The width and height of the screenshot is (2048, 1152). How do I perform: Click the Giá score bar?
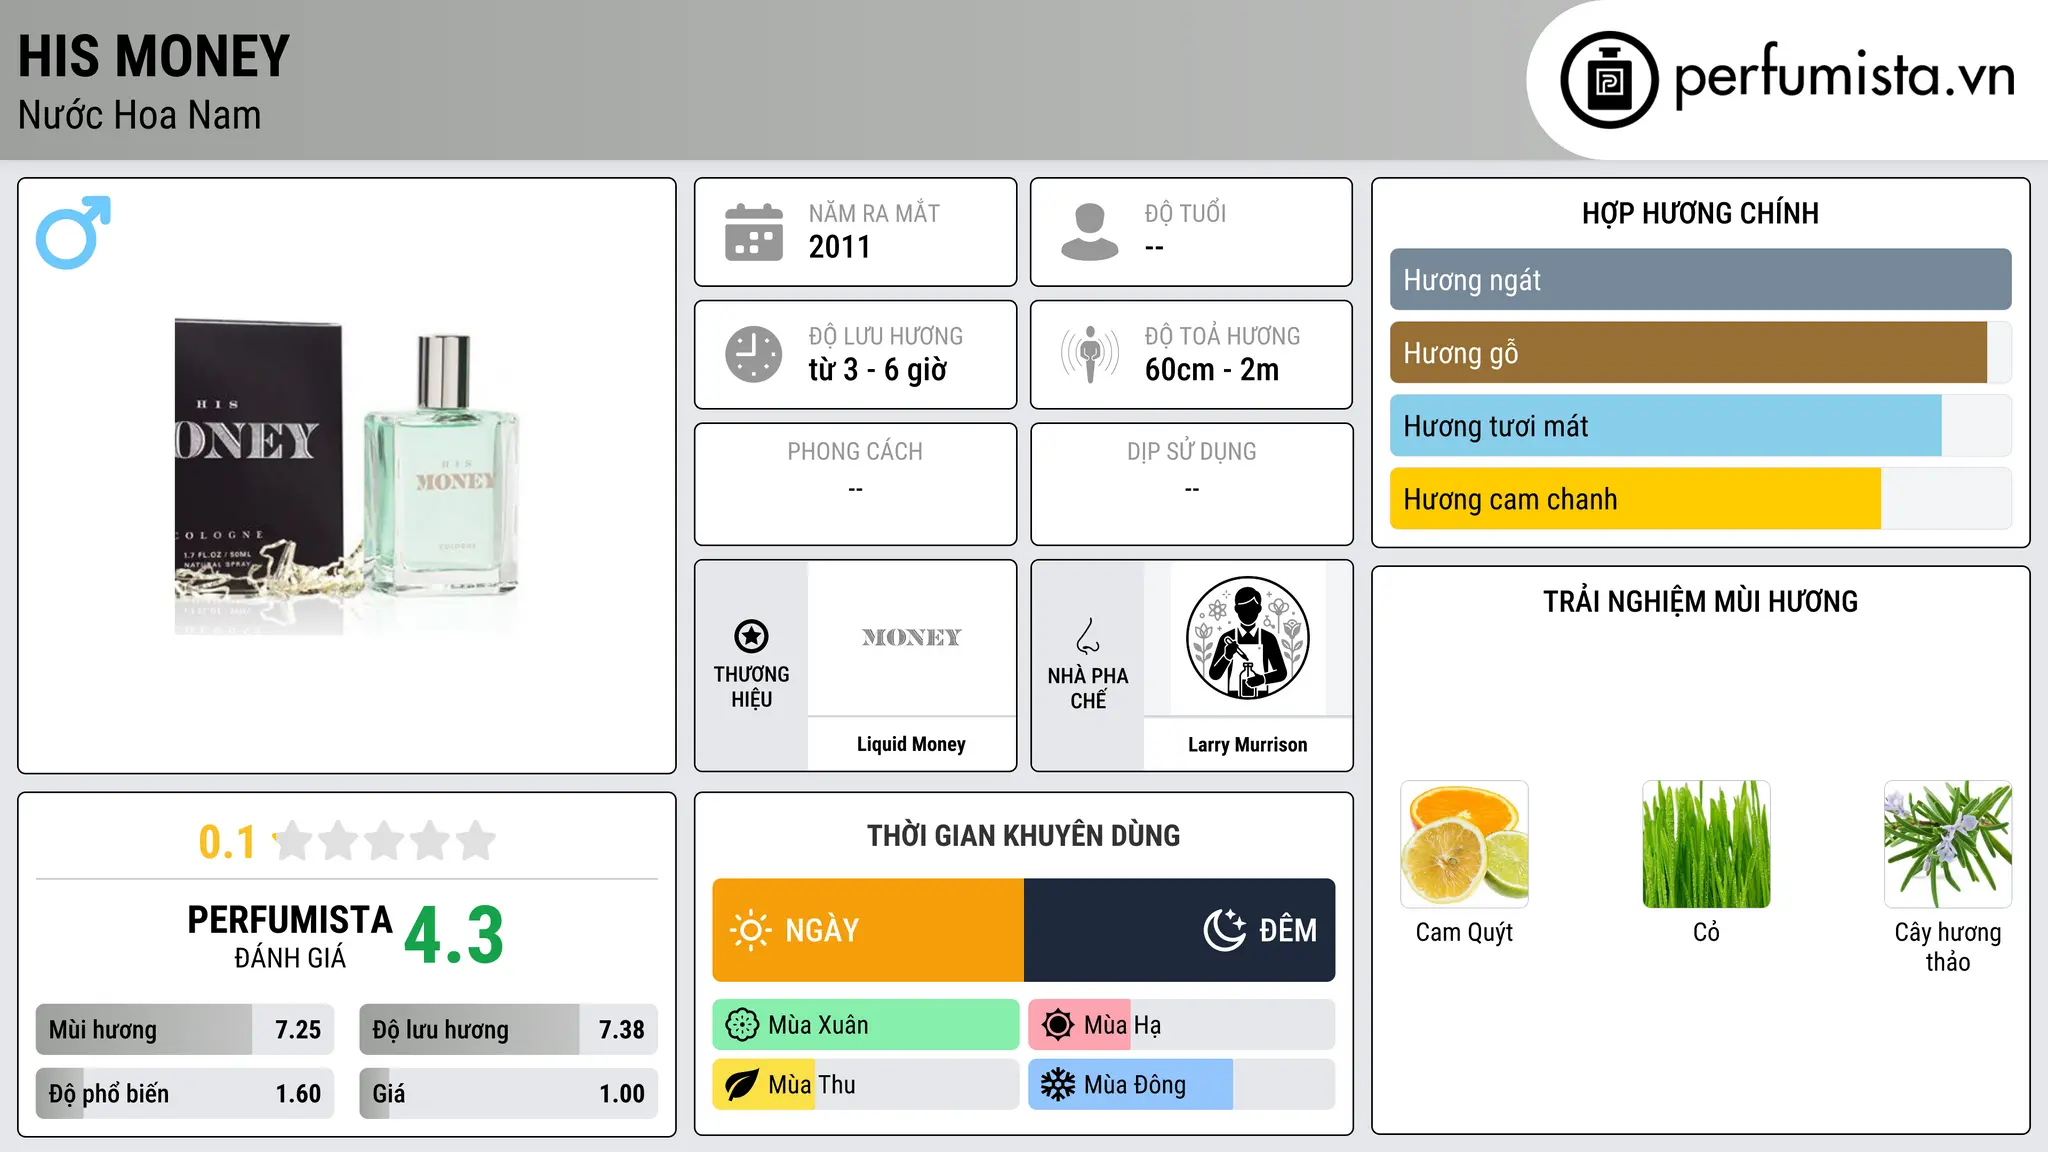coord(508,1094)
